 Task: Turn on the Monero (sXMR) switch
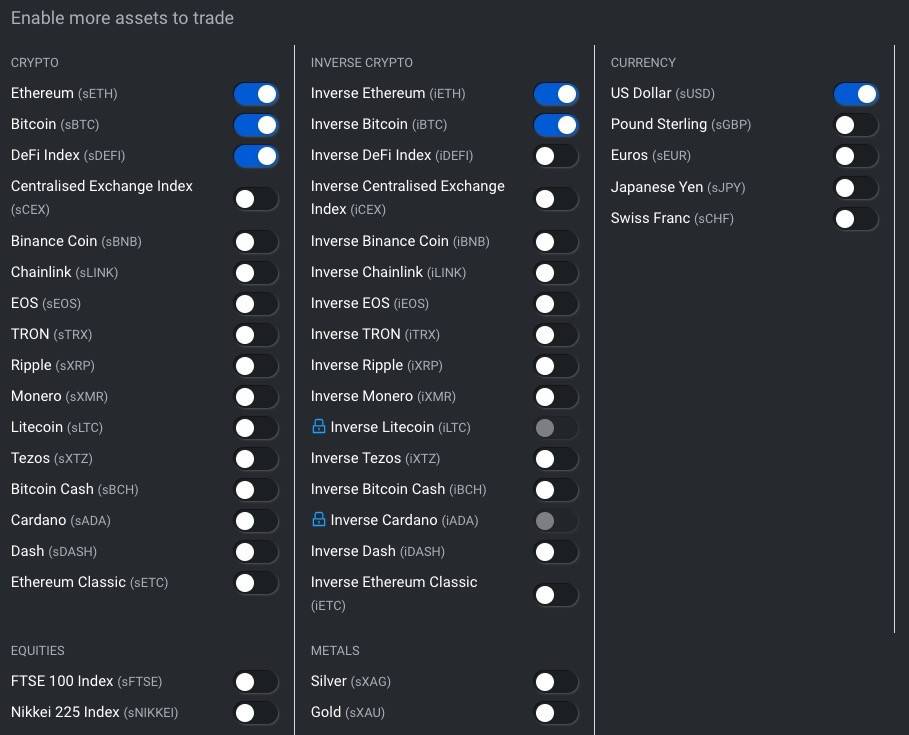click(256, 396)
